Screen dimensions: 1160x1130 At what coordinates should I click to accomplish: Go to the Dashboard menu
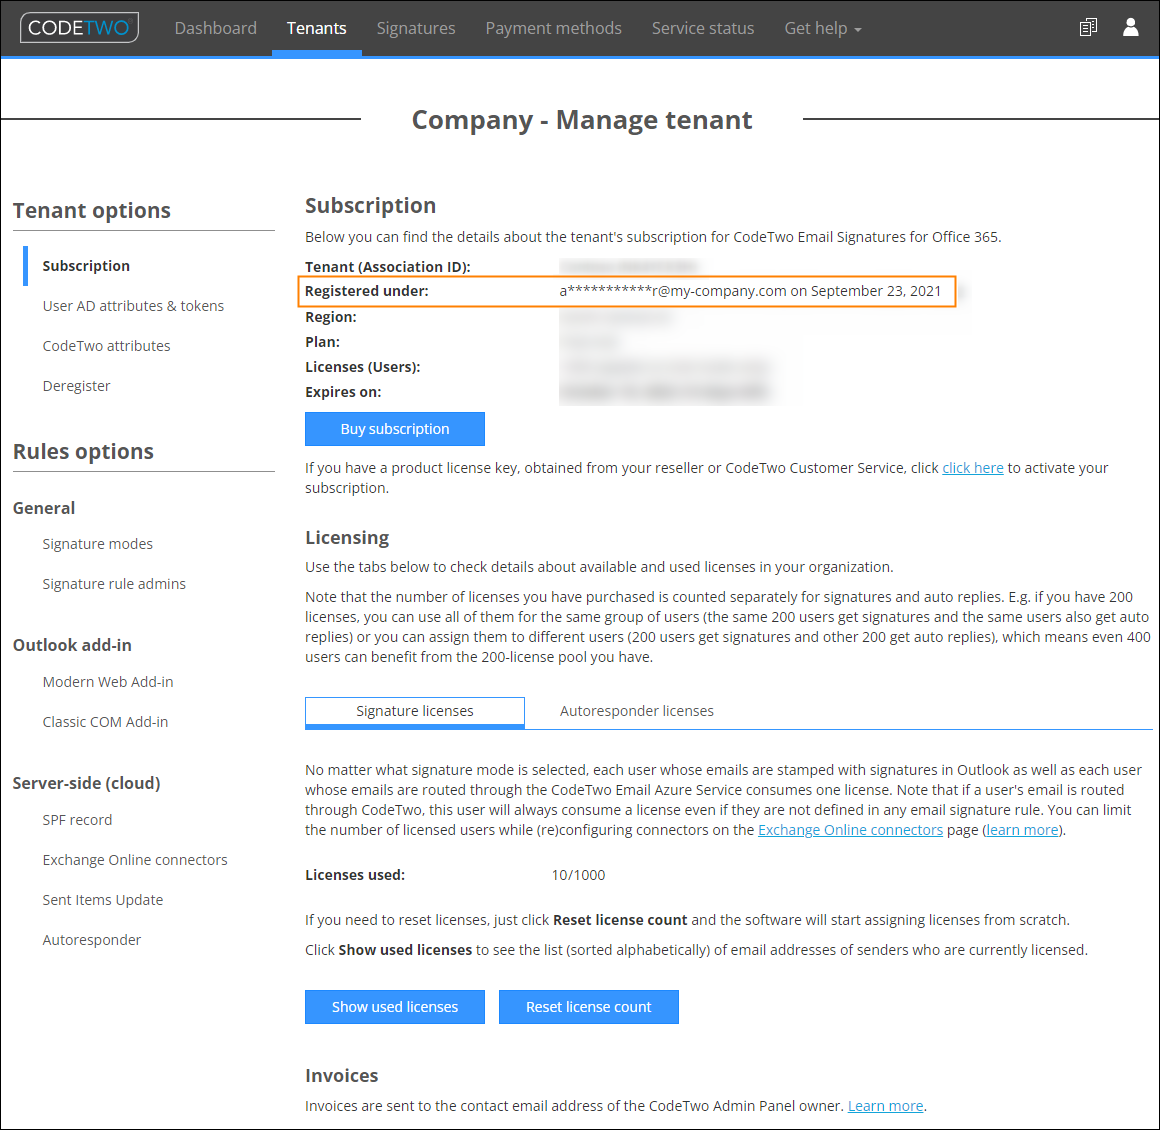215,28
